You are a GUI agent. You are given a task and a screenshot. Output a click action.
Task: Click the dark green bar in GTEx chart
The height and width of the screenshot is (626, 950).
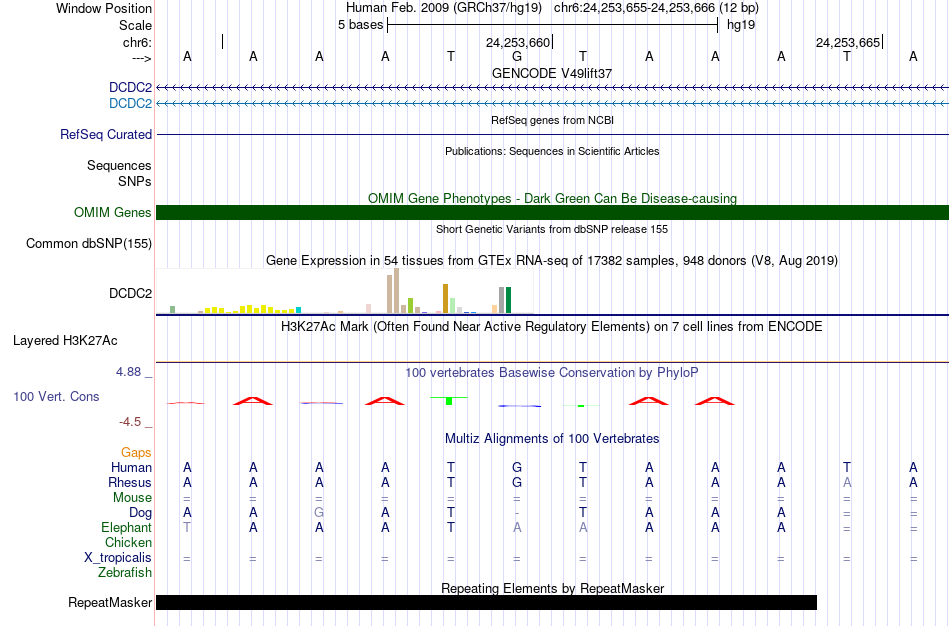508,300
